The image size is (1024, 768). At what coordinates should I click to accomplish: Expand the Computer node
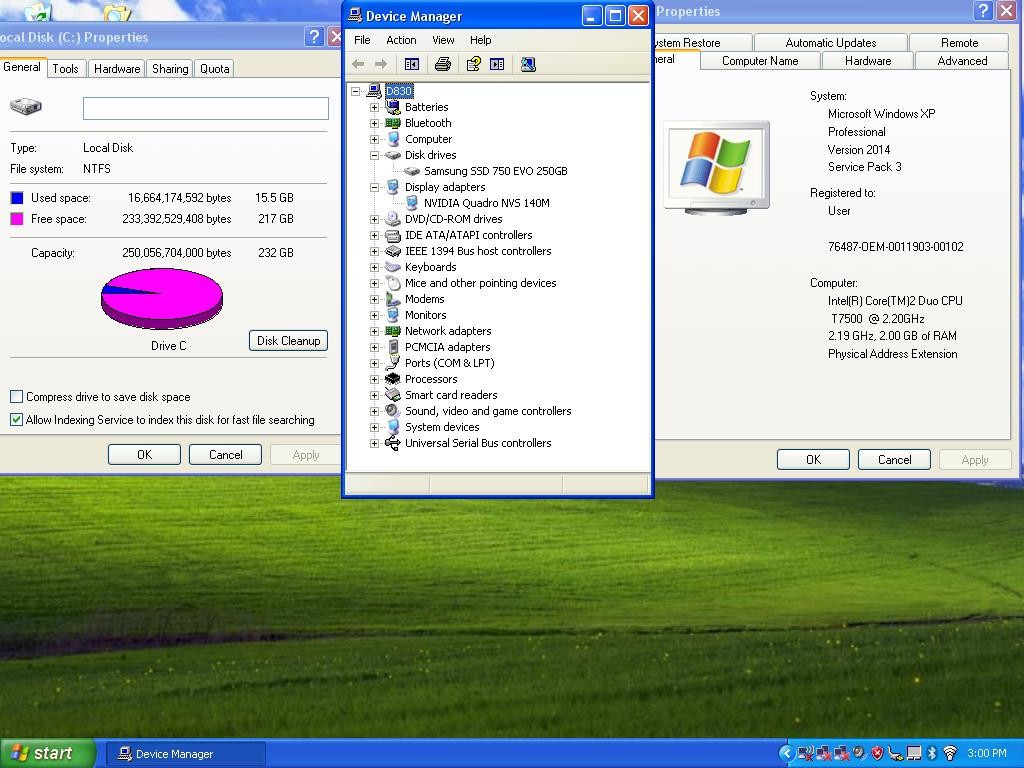point(374,139)
